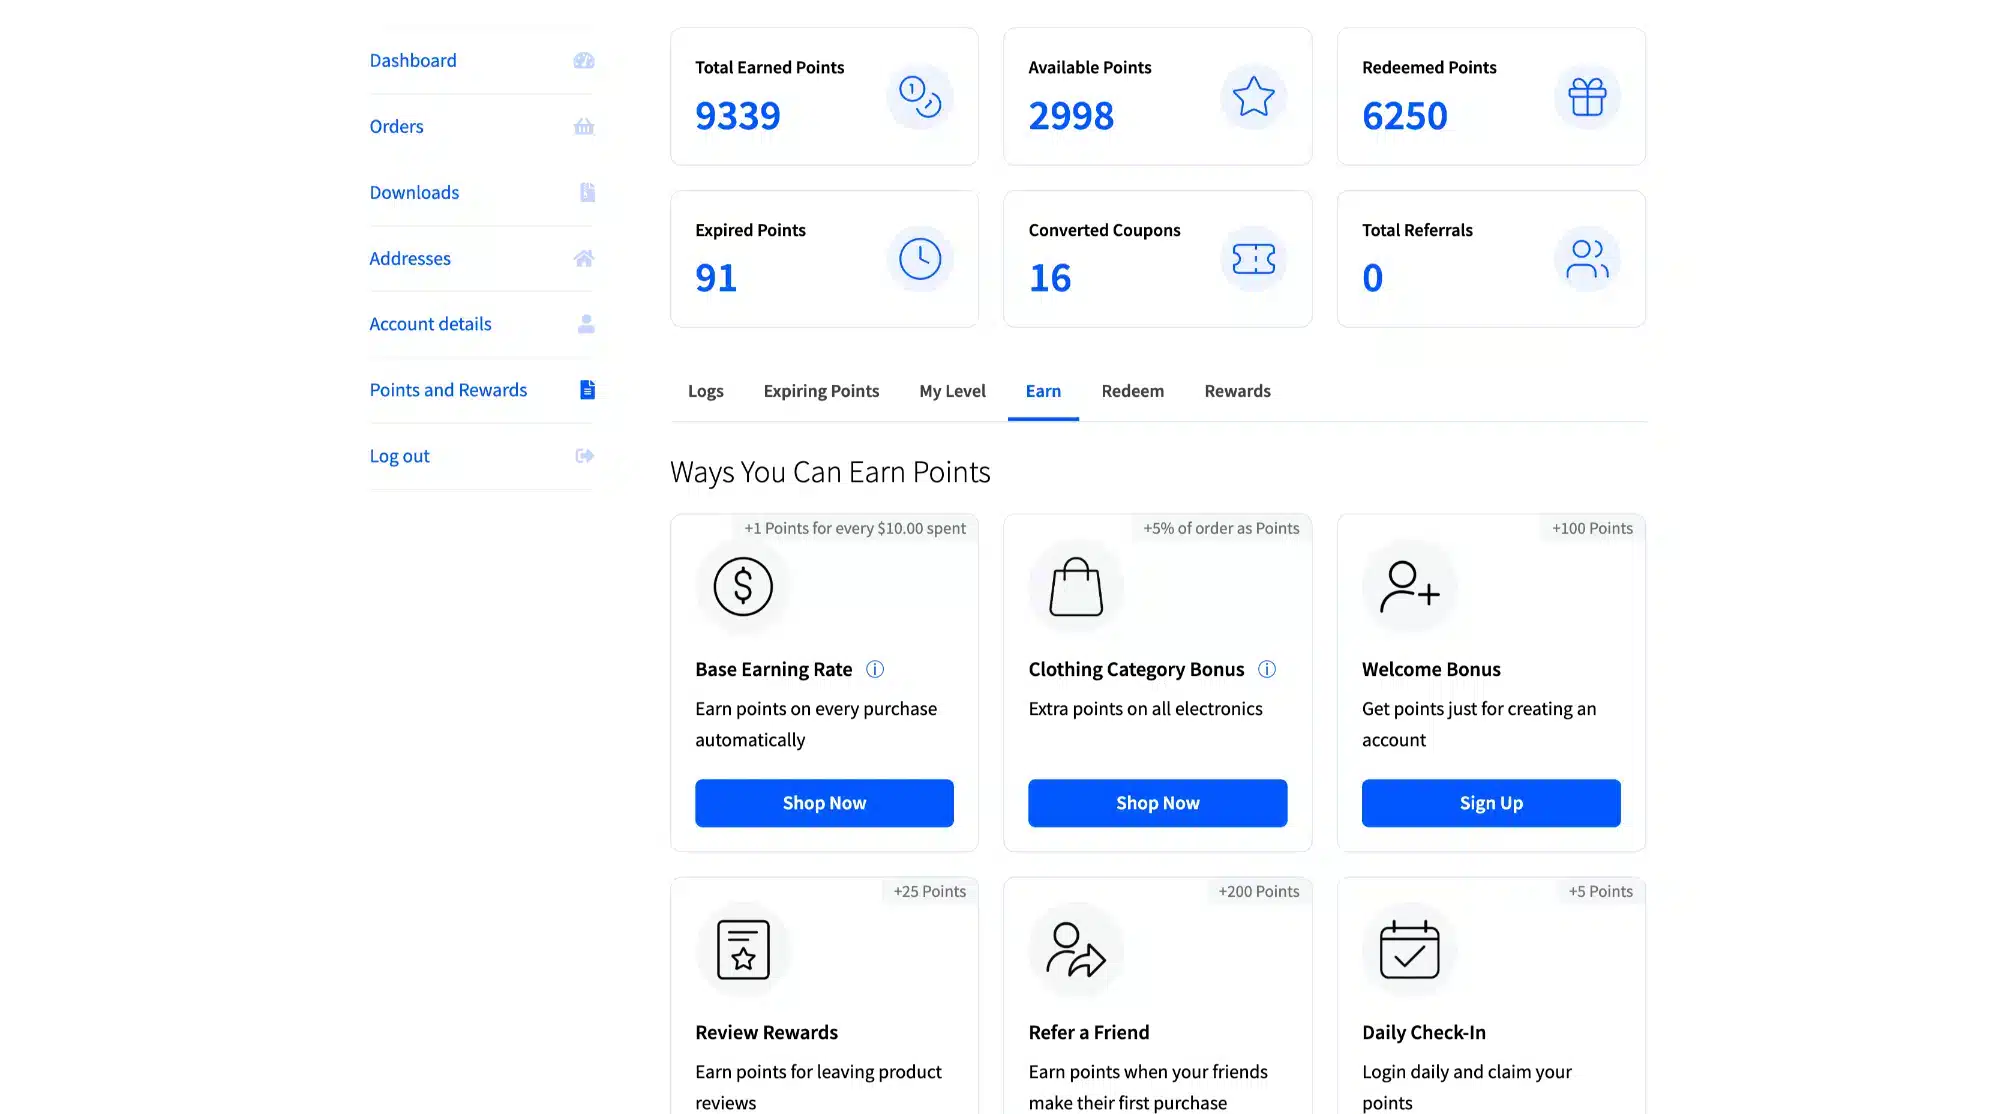
Task: Click the Refer a Friend card title
Action: coord(1089,1033)
